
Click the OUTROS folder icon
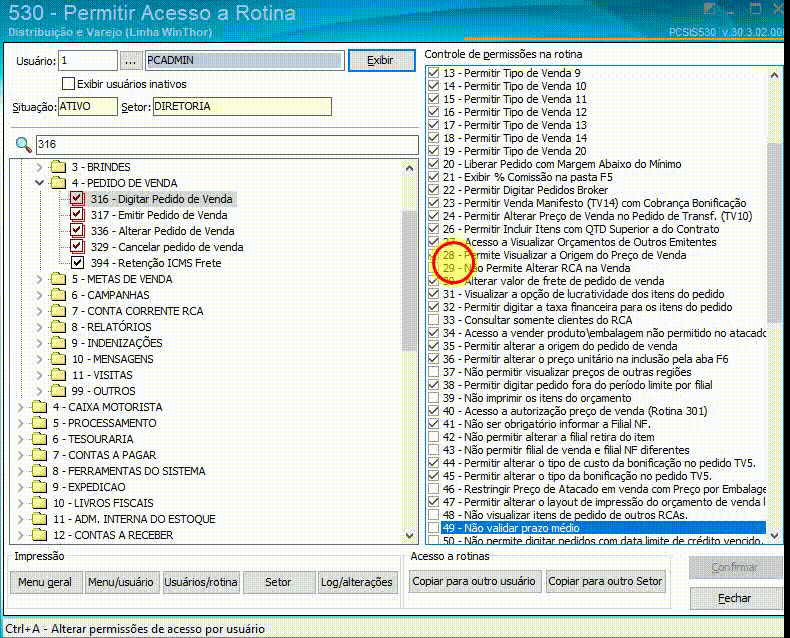click(x=58, y=391)
